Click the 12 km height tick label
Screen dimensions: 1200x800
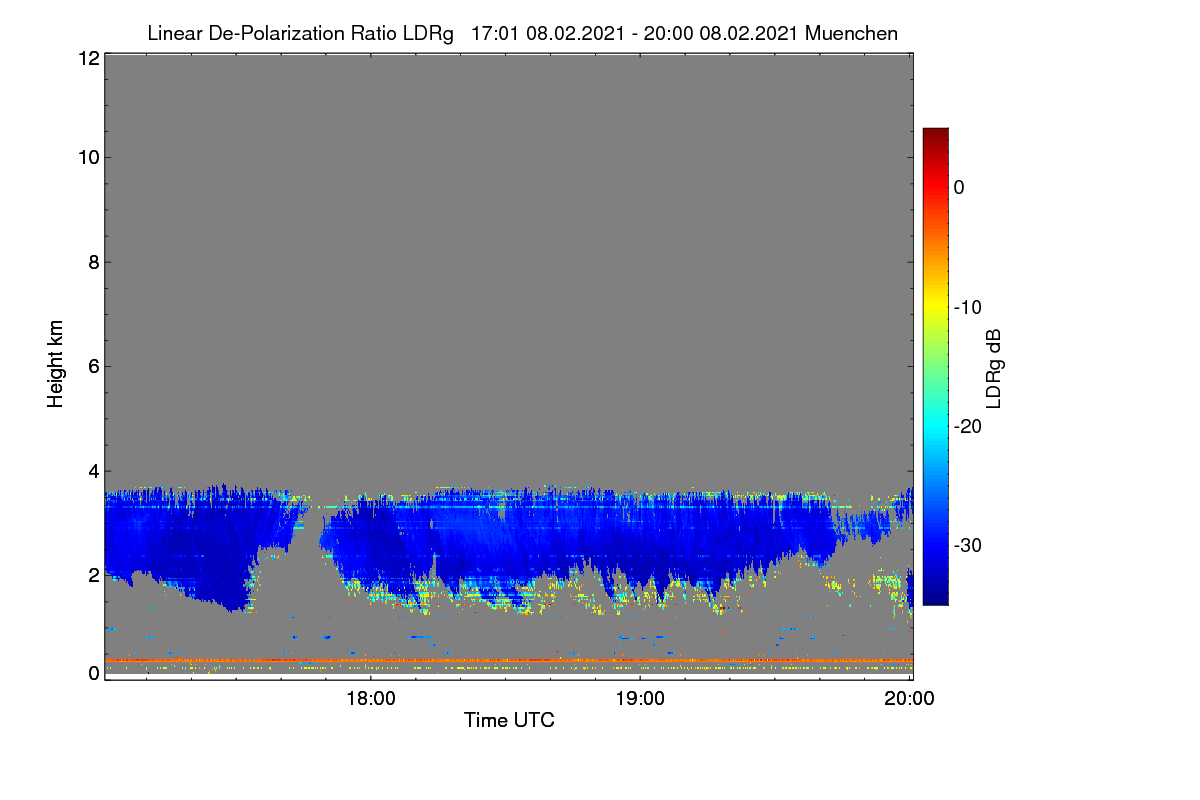pyautogui.click(x=87, y=58)
